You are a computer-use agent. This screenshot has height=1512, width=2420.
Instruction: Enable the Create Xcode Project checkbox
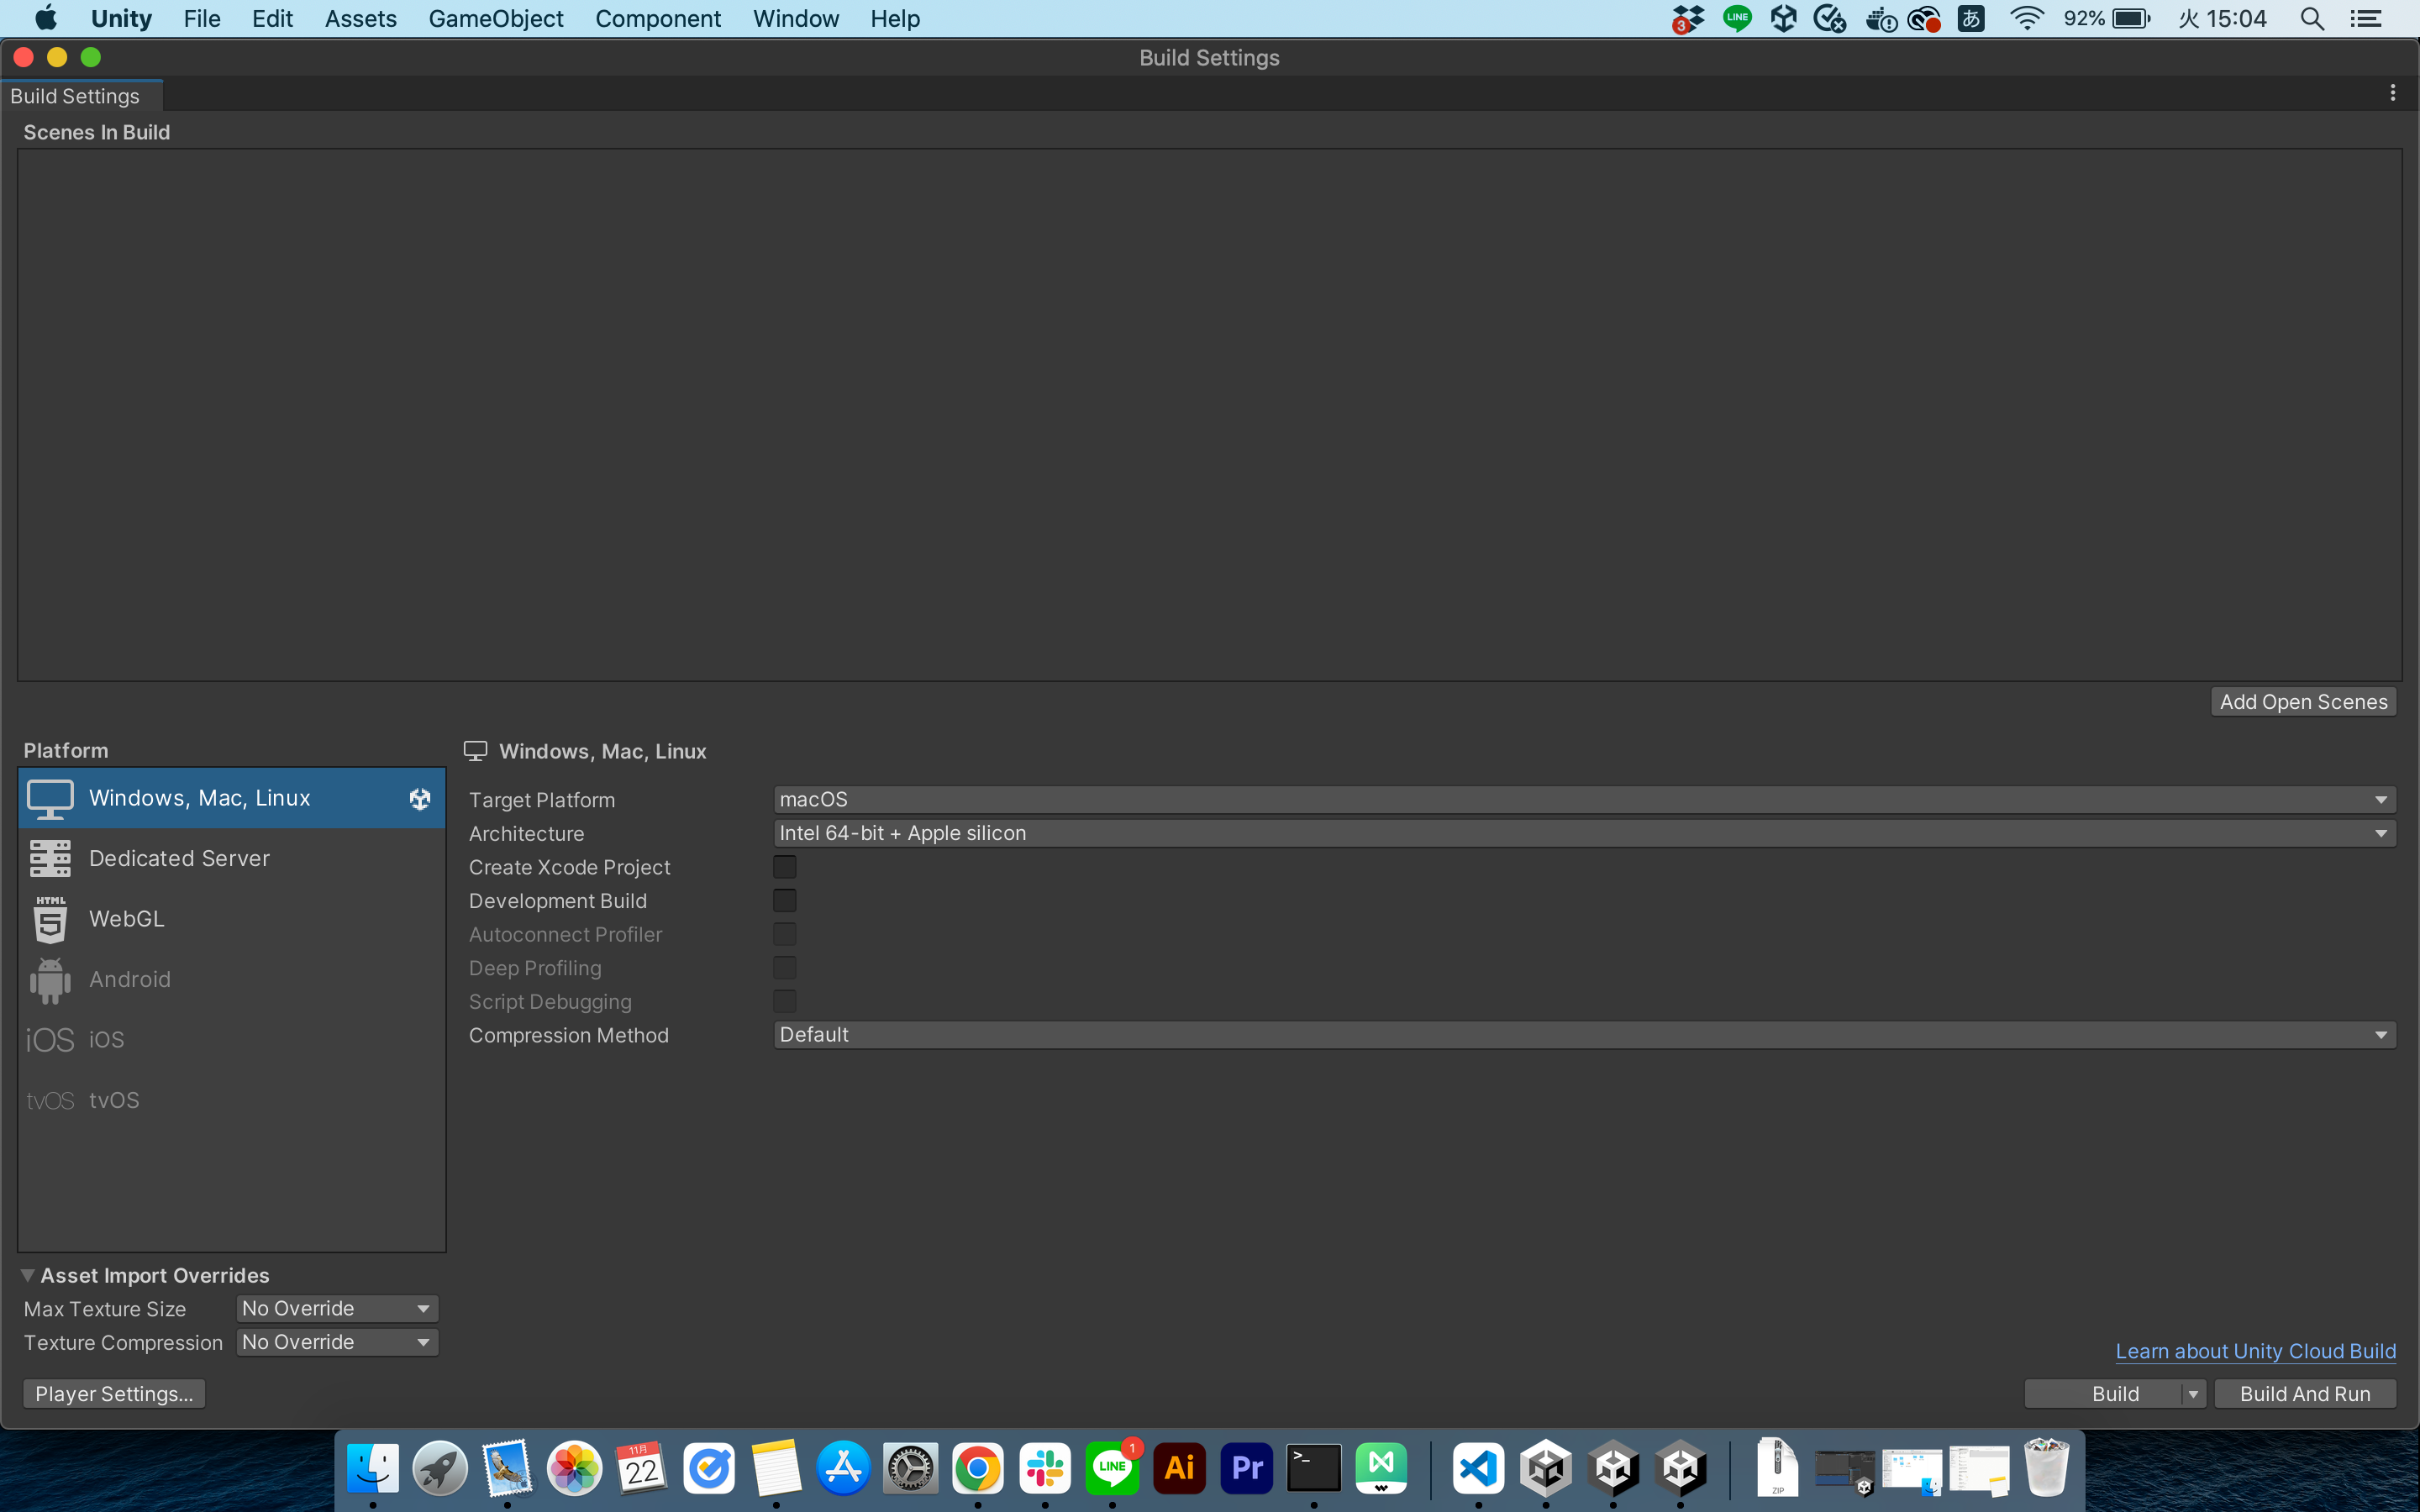[x=785, y=867]
